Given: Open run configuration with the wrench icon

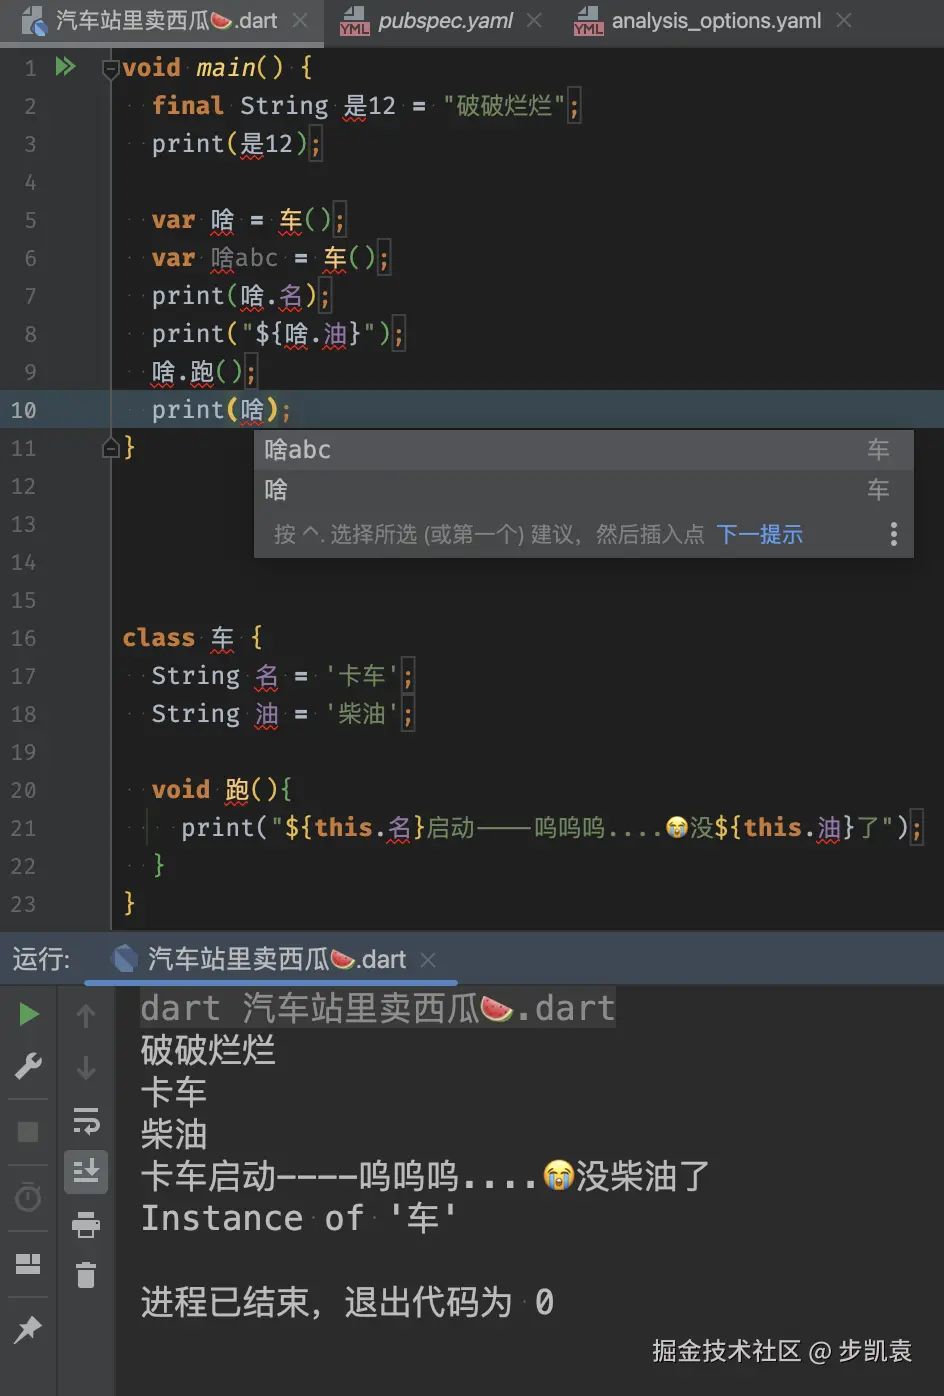Looking at the screenshot, I should click(27, 1063).
